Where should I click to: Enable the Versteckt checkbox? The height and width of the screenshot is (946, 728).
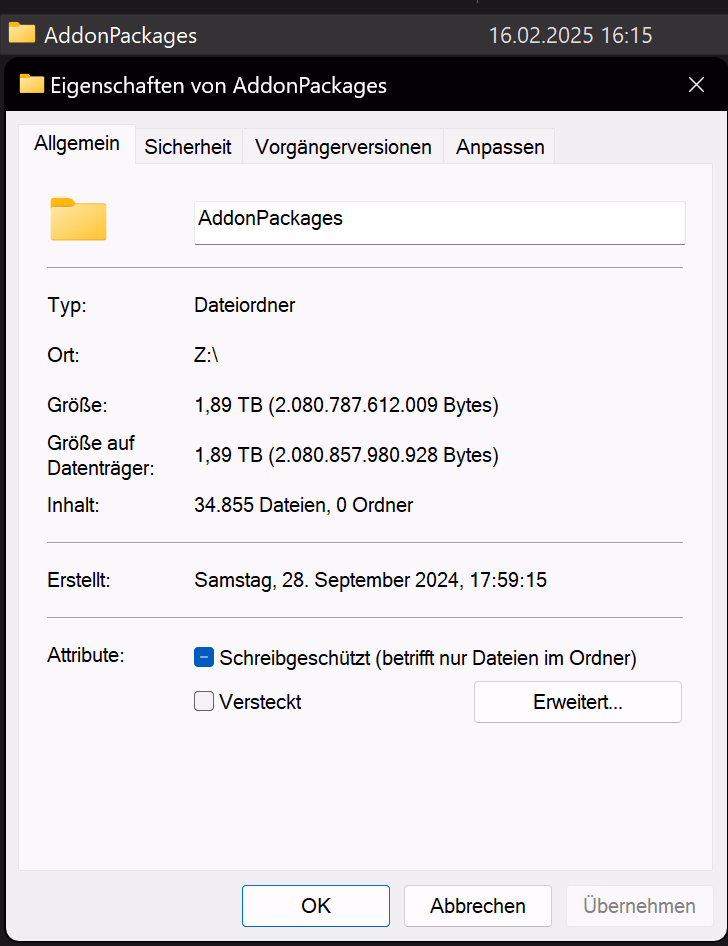point(204,702)
